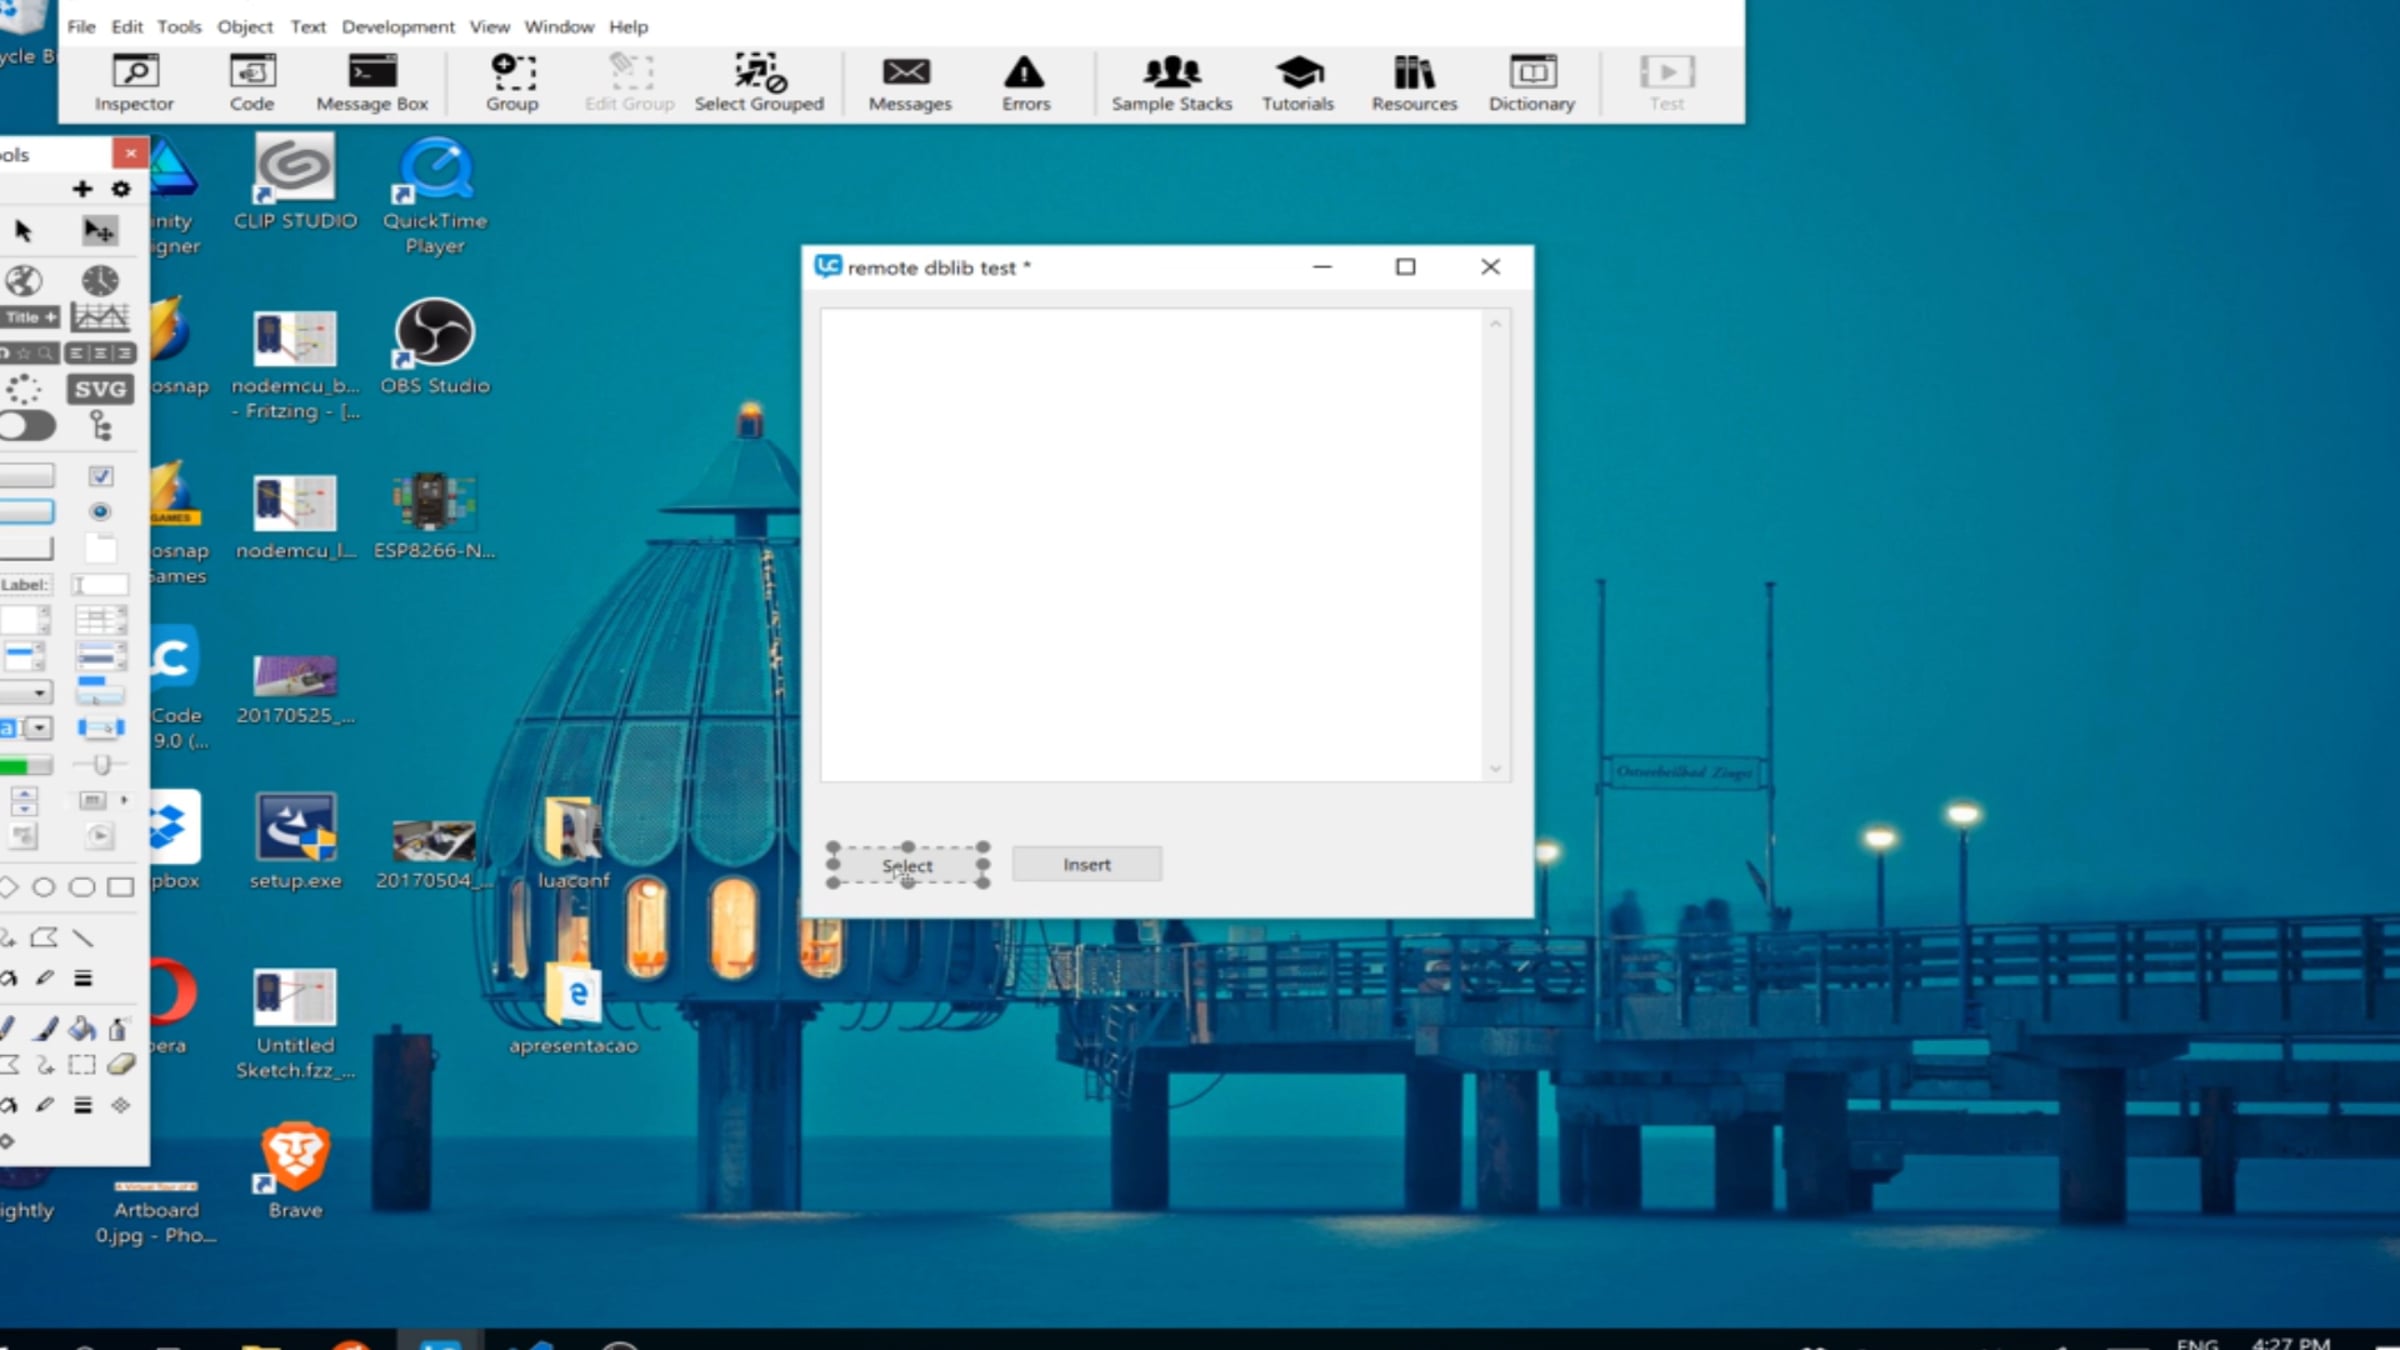Open the Tools menu
The image size is (2400, 1350).
point(179,27)
